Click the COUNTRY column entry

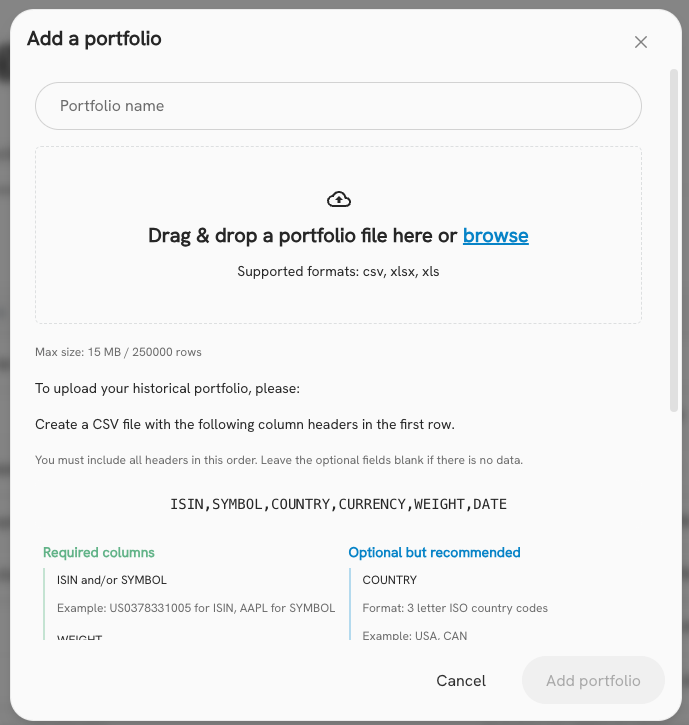(x=390, y=580)
